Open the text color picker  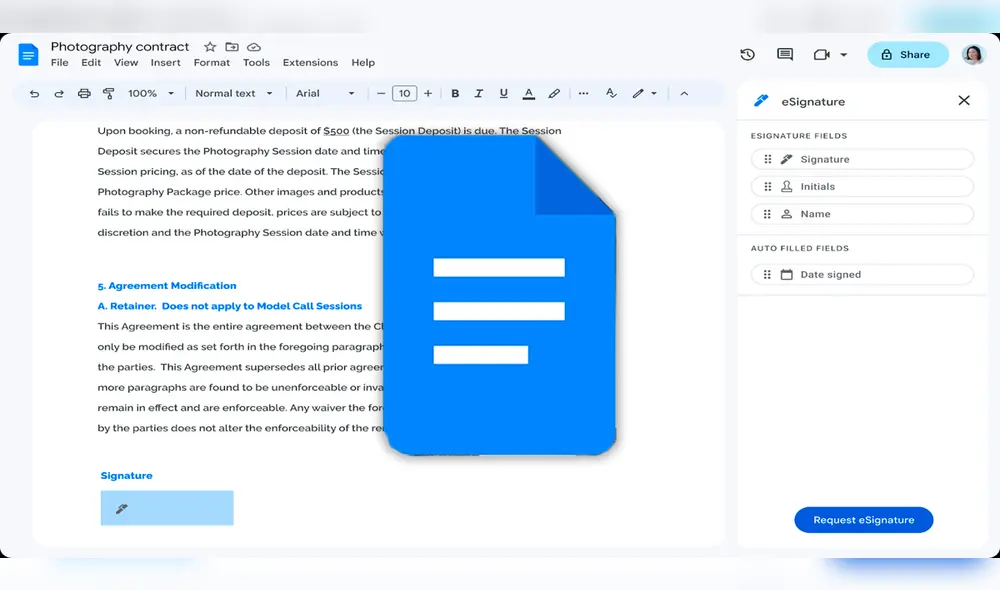528,93
